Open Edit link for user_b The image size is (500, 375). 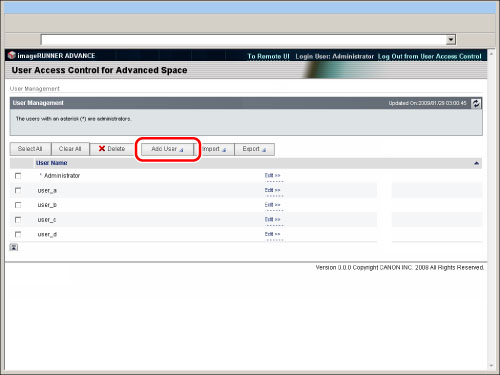(x=272, y=205)
